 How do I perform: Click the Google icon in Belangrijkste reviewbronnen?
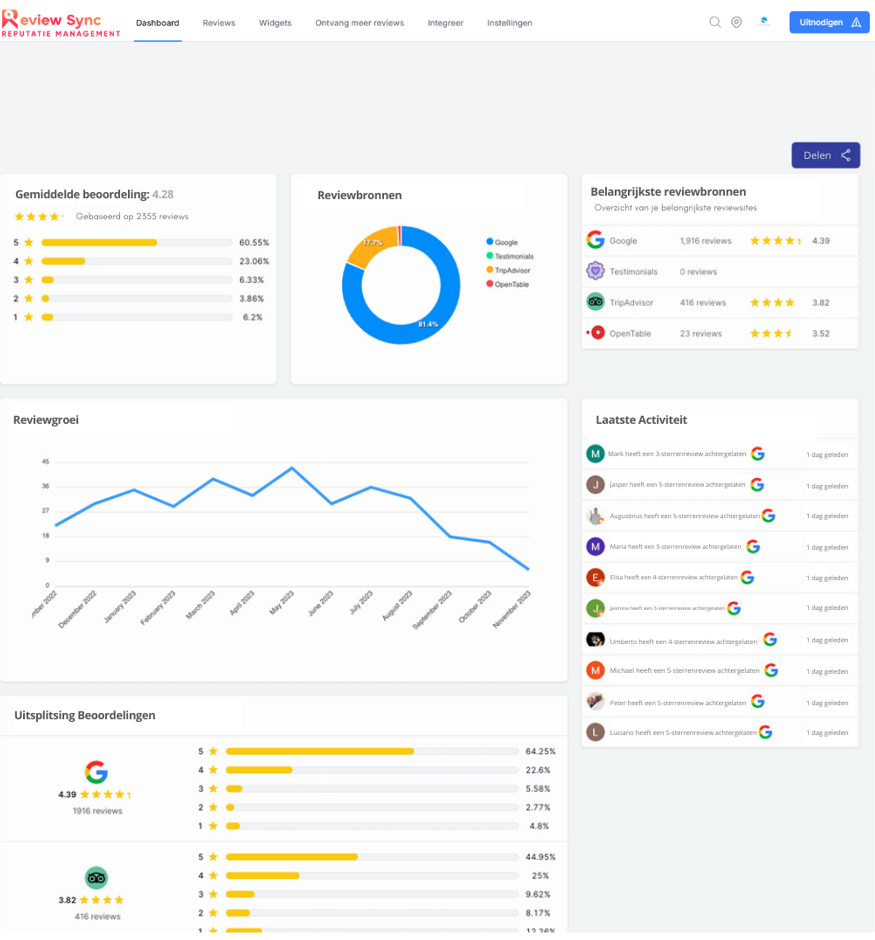click(596, 240)
